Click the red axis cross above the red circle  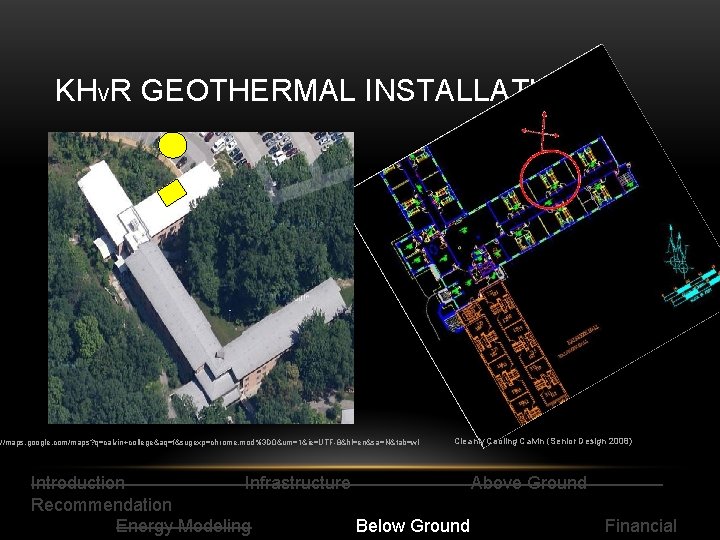[x=542, y=129]
